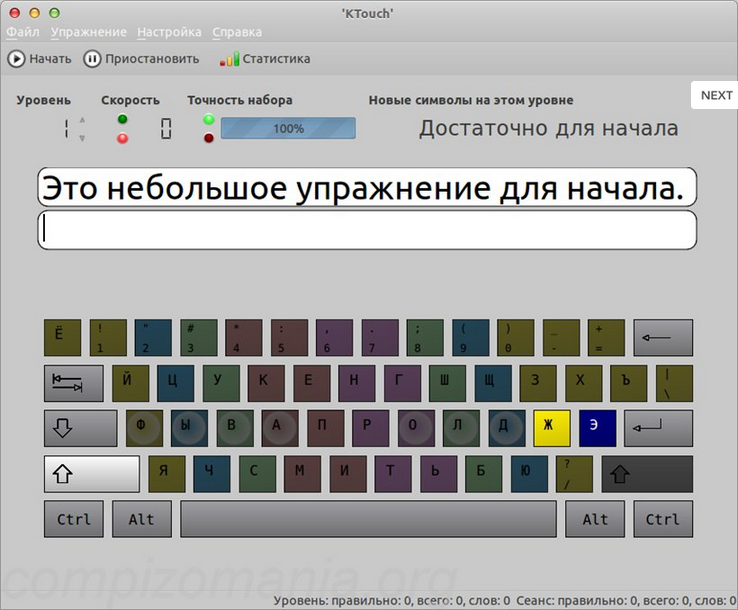
Task: Click the number 3 hash key
Action: point(199,337)
